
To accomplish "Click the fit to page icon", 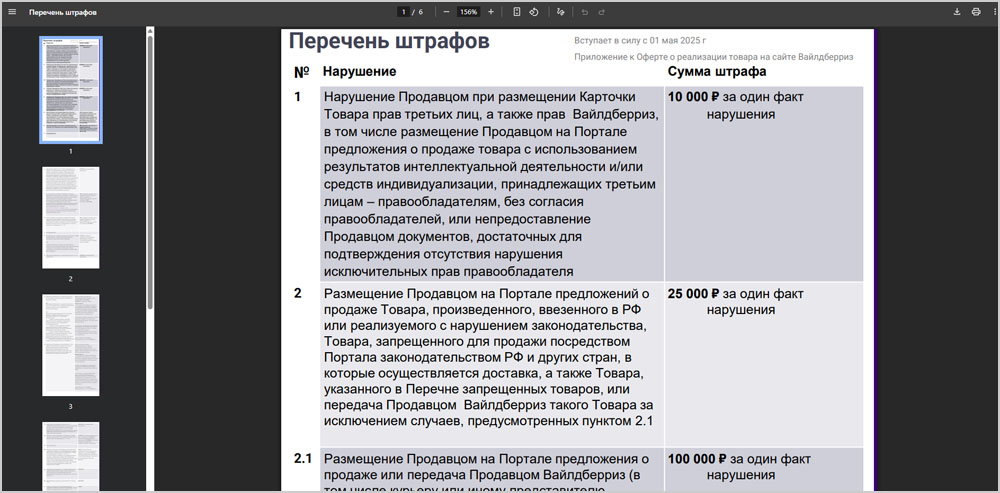I will click(x=517, y=12).
